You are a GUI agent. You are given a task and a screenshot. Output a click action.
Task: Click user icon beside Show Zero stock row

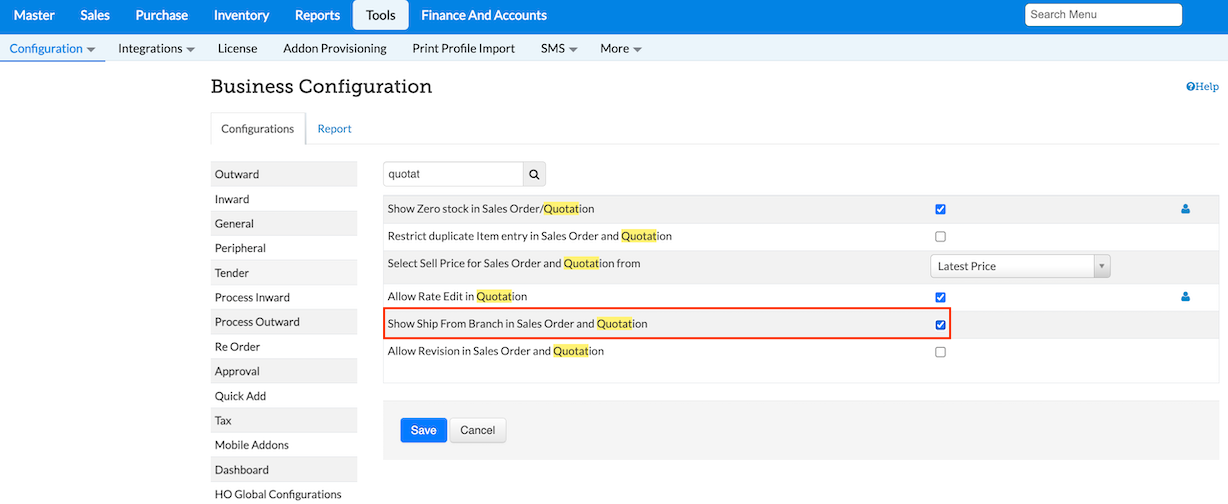tap(1185, 210)
